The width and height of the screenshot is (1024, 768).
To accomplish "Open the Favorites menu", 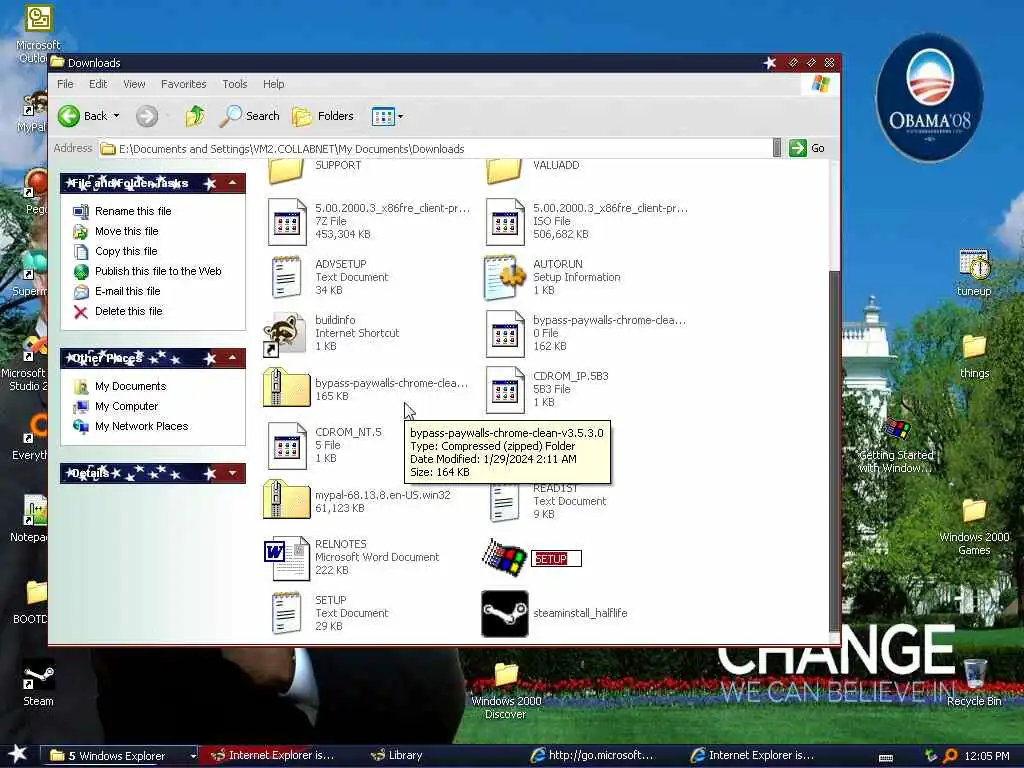I will tap(184, 84).
